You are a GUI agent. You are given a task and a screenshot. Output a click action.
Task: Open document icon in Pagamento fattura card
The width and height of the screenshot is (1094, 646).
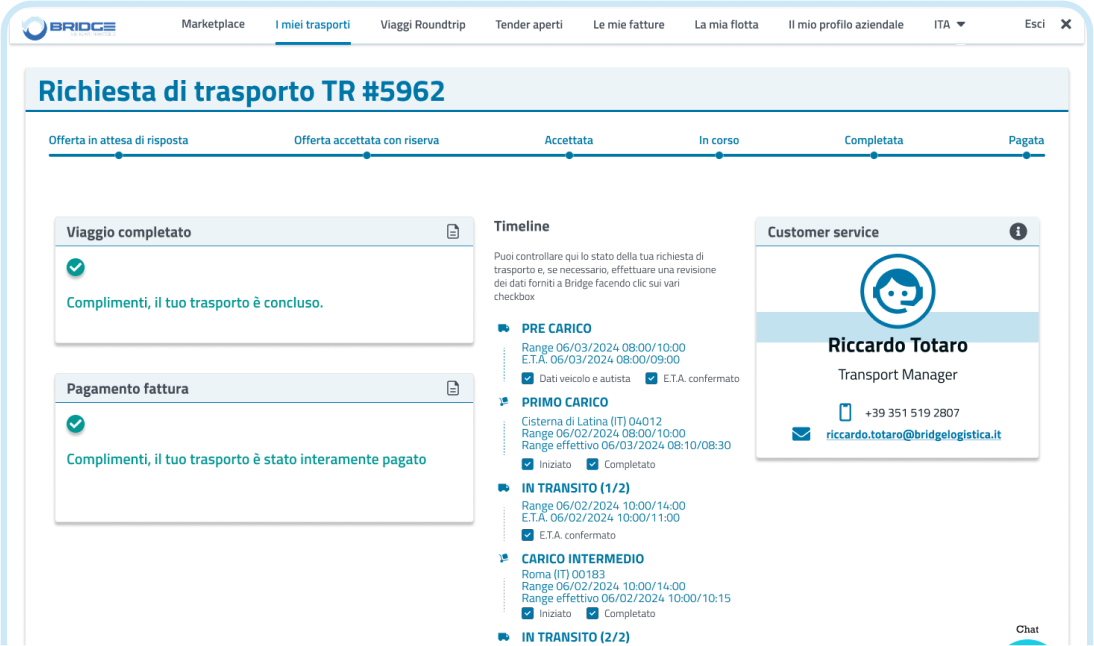(453, 389)
